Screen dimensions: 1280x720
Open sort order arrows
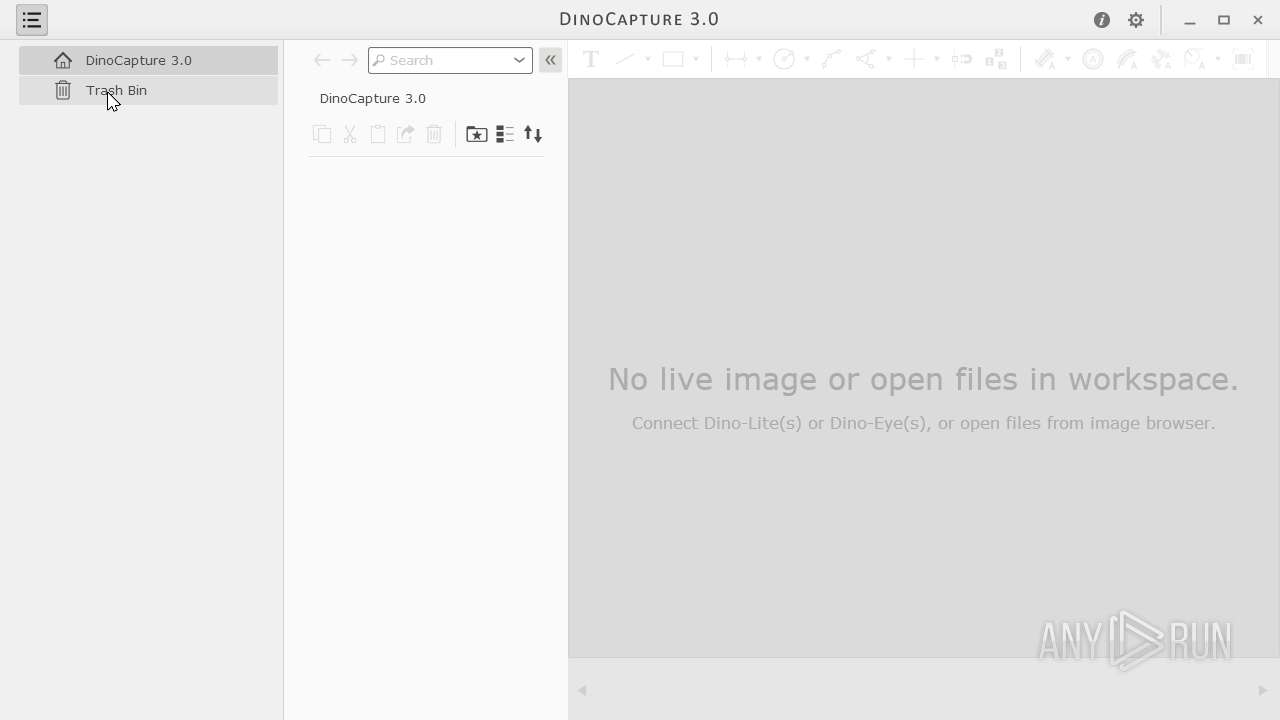(533, 134)
